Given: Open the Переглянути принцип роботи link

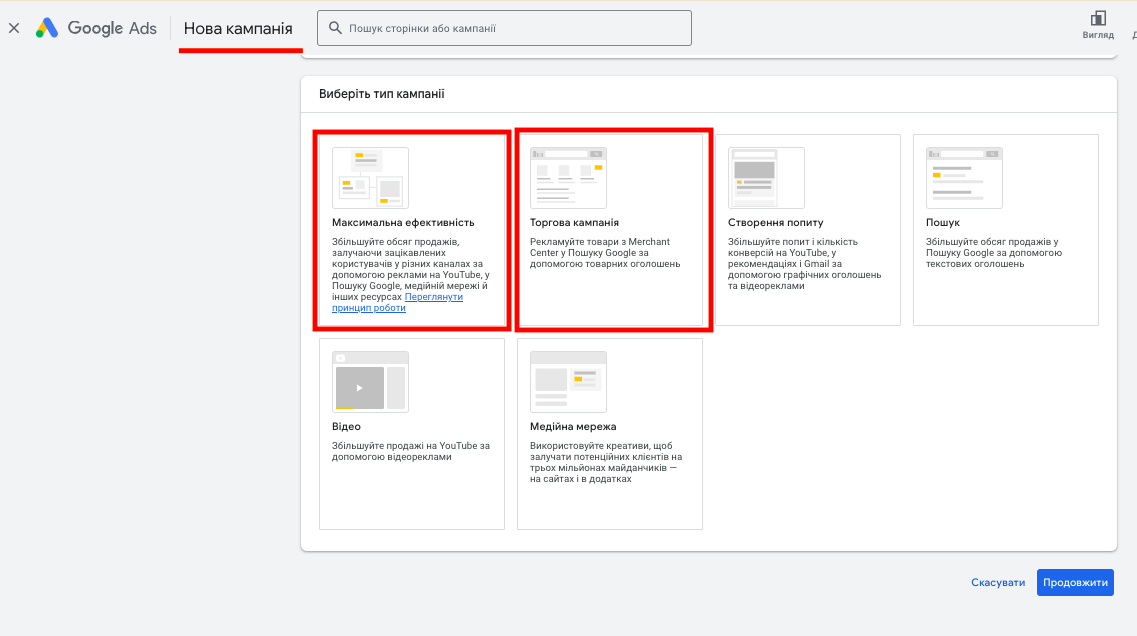Looking at the screenshot, I should coord(397,302).
